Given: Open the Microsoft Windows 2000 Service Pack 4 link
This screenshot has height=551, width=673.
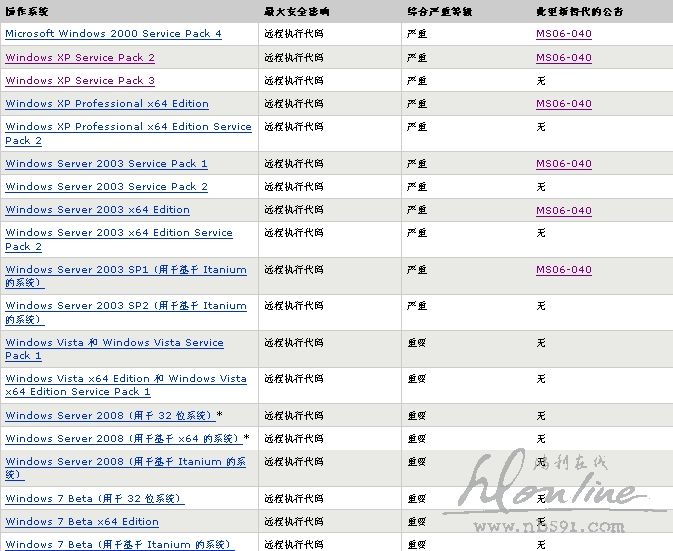Looking at the screenshot, I should [113, 33].
